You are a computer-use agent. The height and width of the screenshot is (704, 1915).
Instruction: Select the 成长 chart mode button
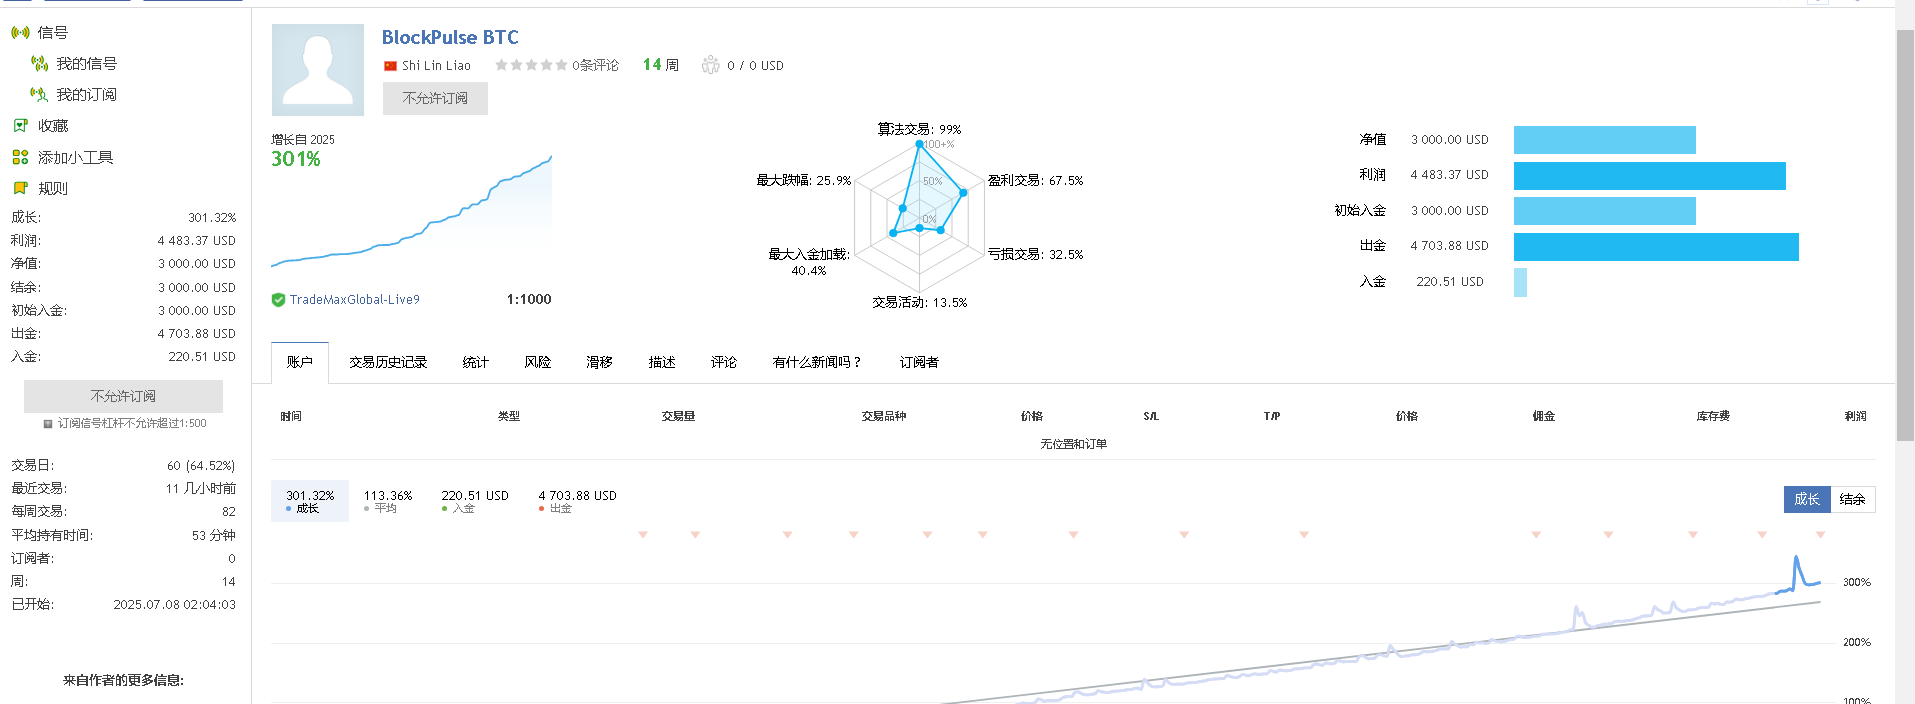tap(1807, 499)
